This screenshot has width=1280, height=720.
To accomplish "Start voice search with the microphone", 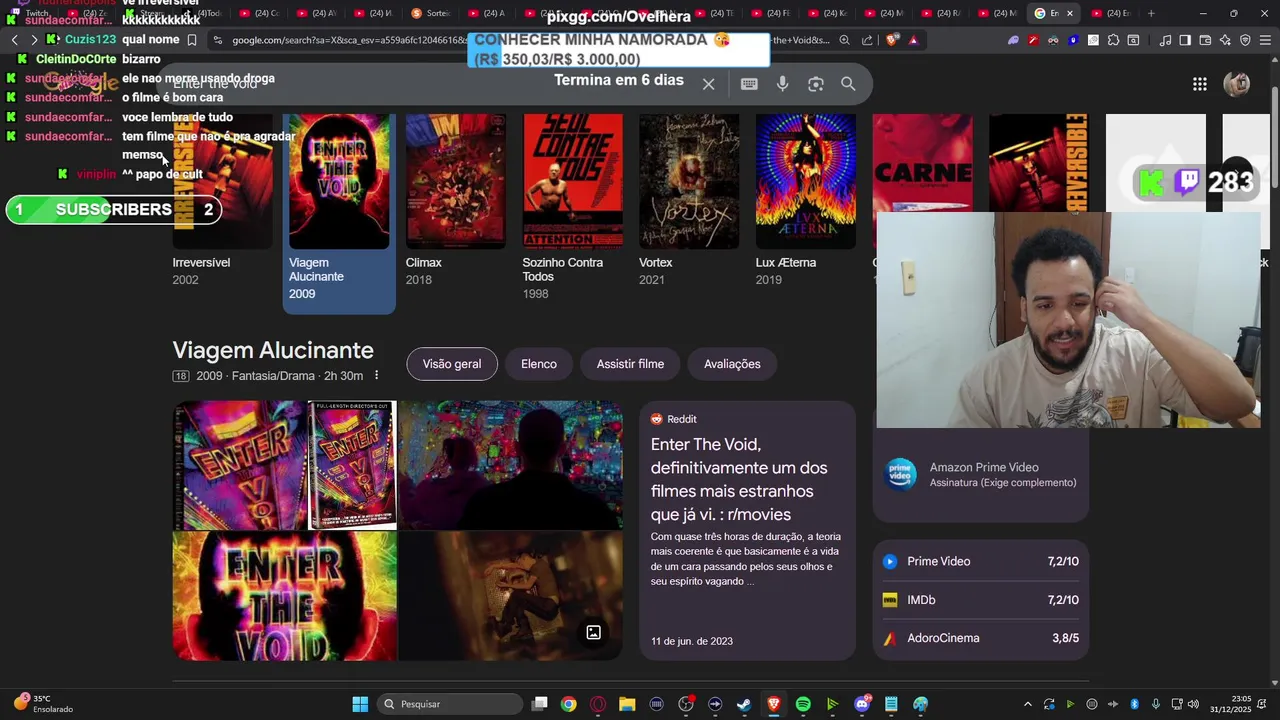I will pos(783,84).
